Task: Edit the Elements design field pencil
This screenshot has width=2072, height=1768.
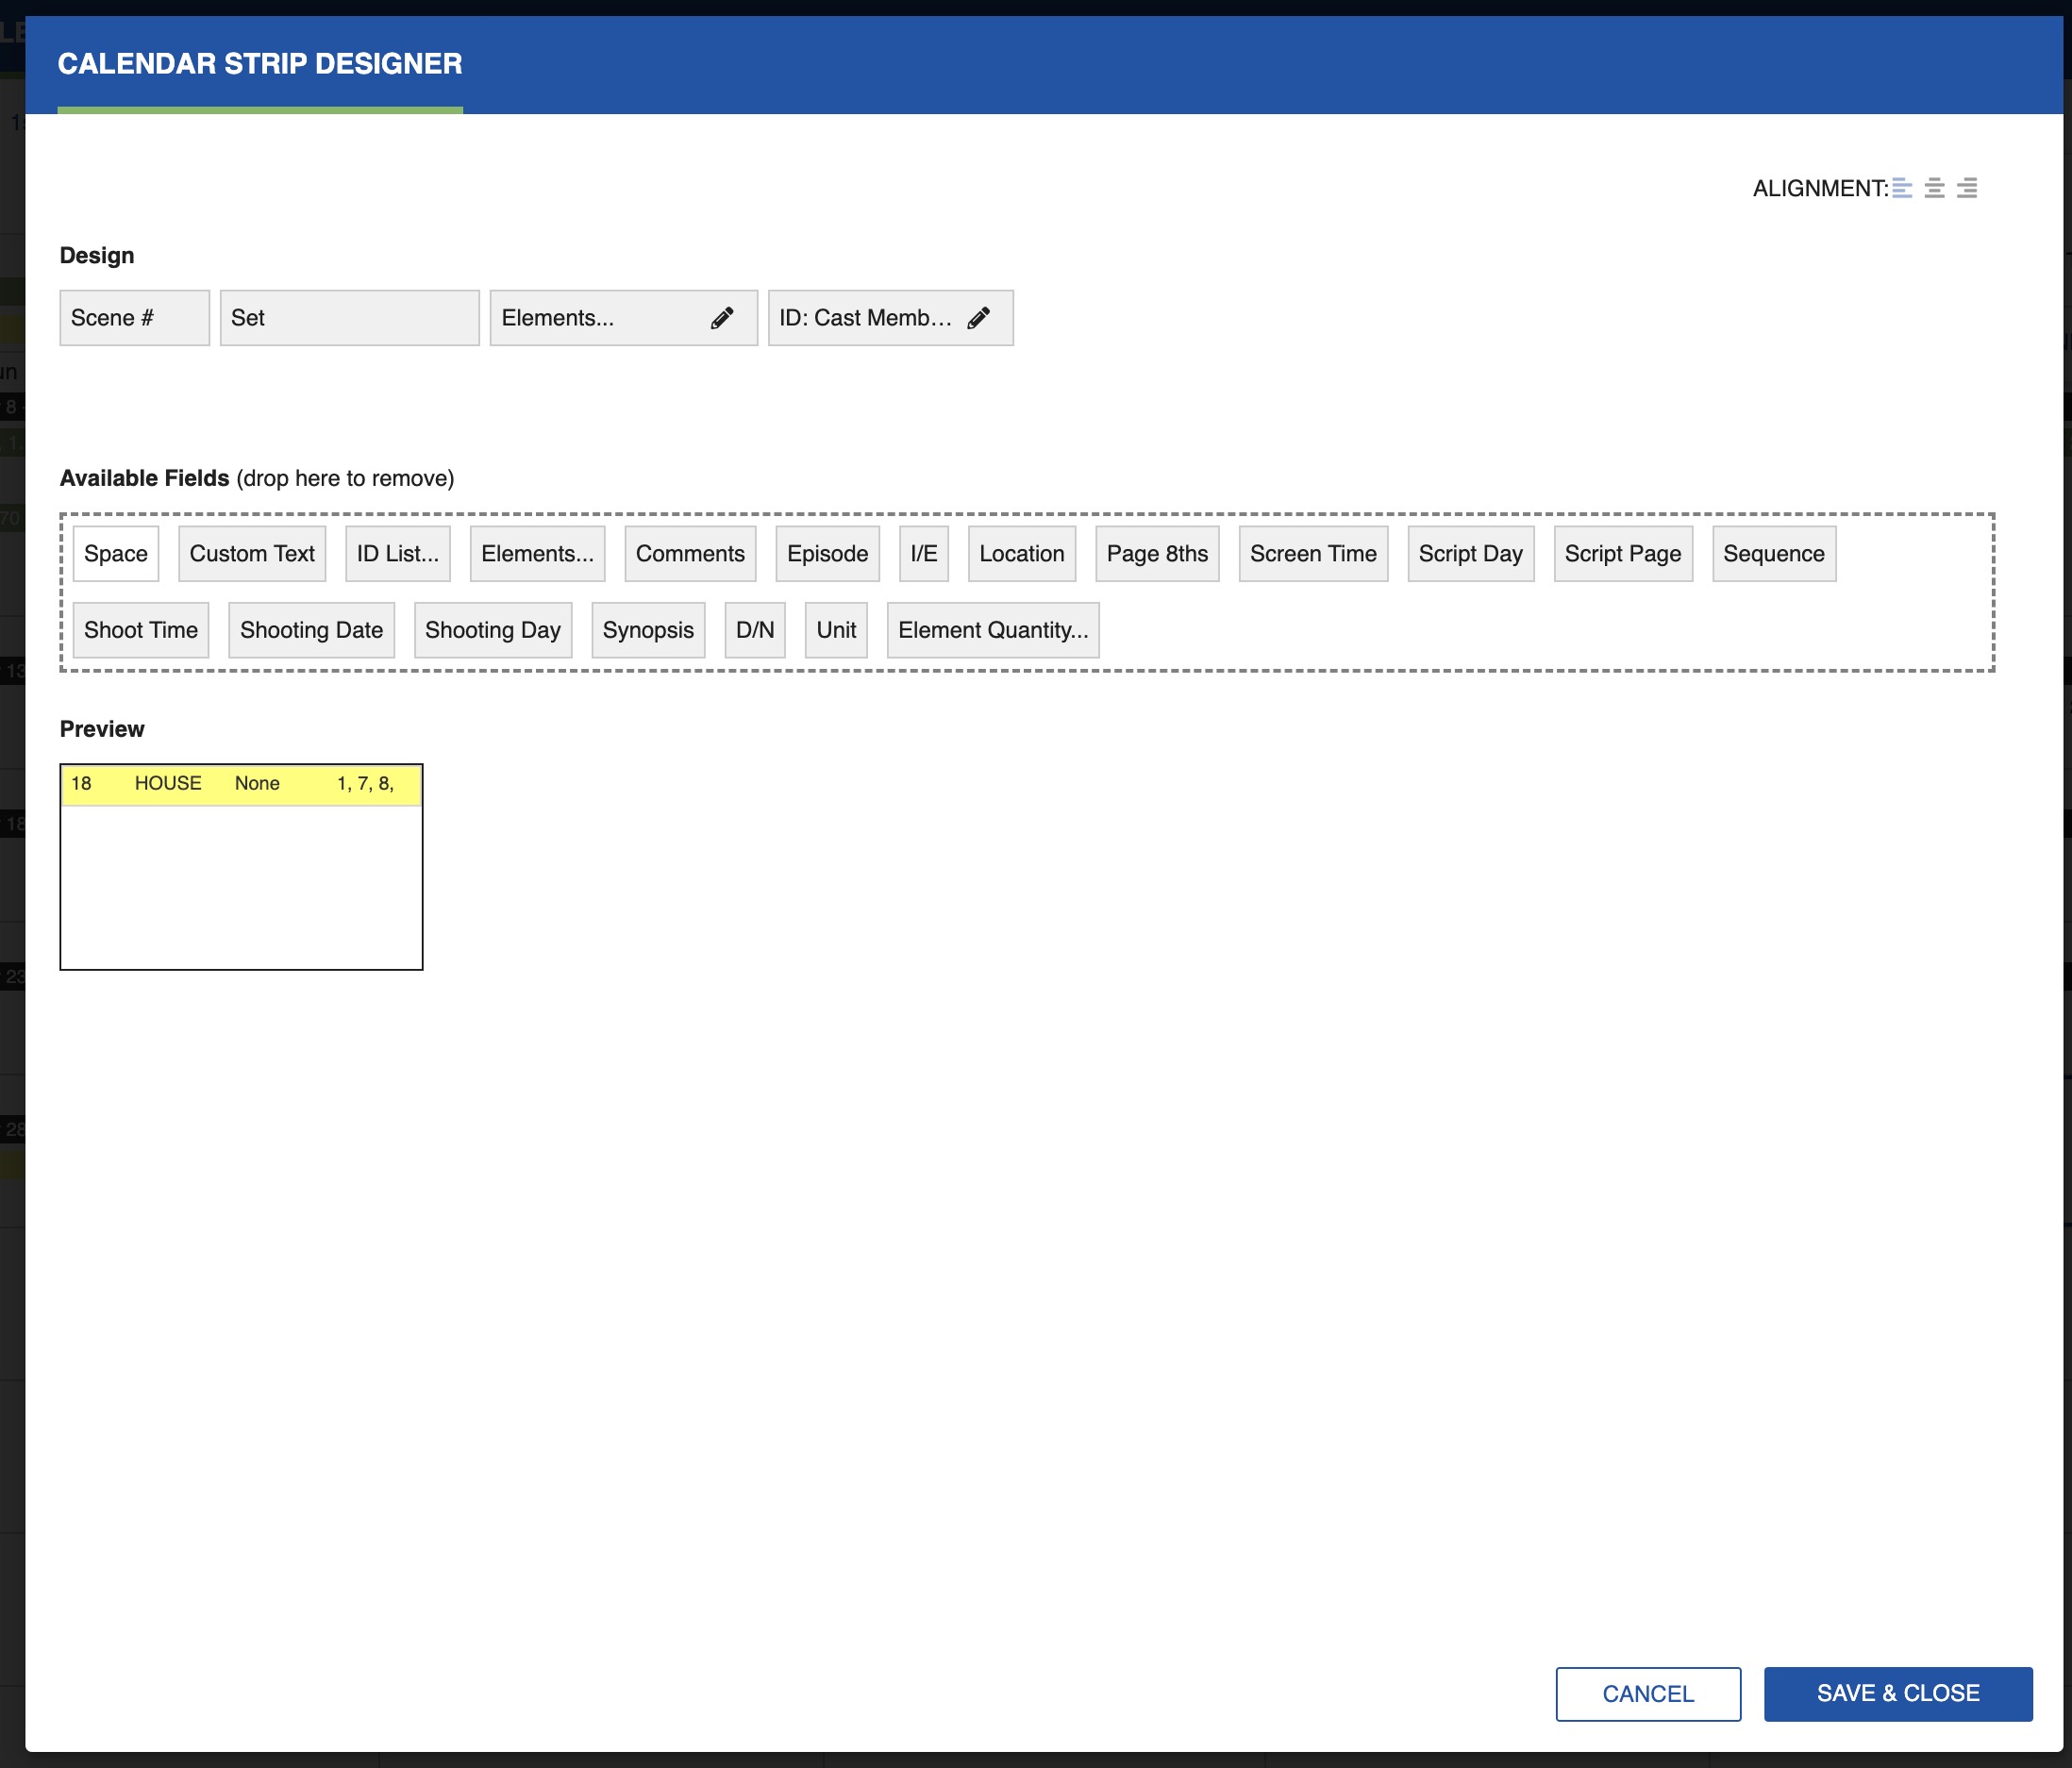Action: 722,318
